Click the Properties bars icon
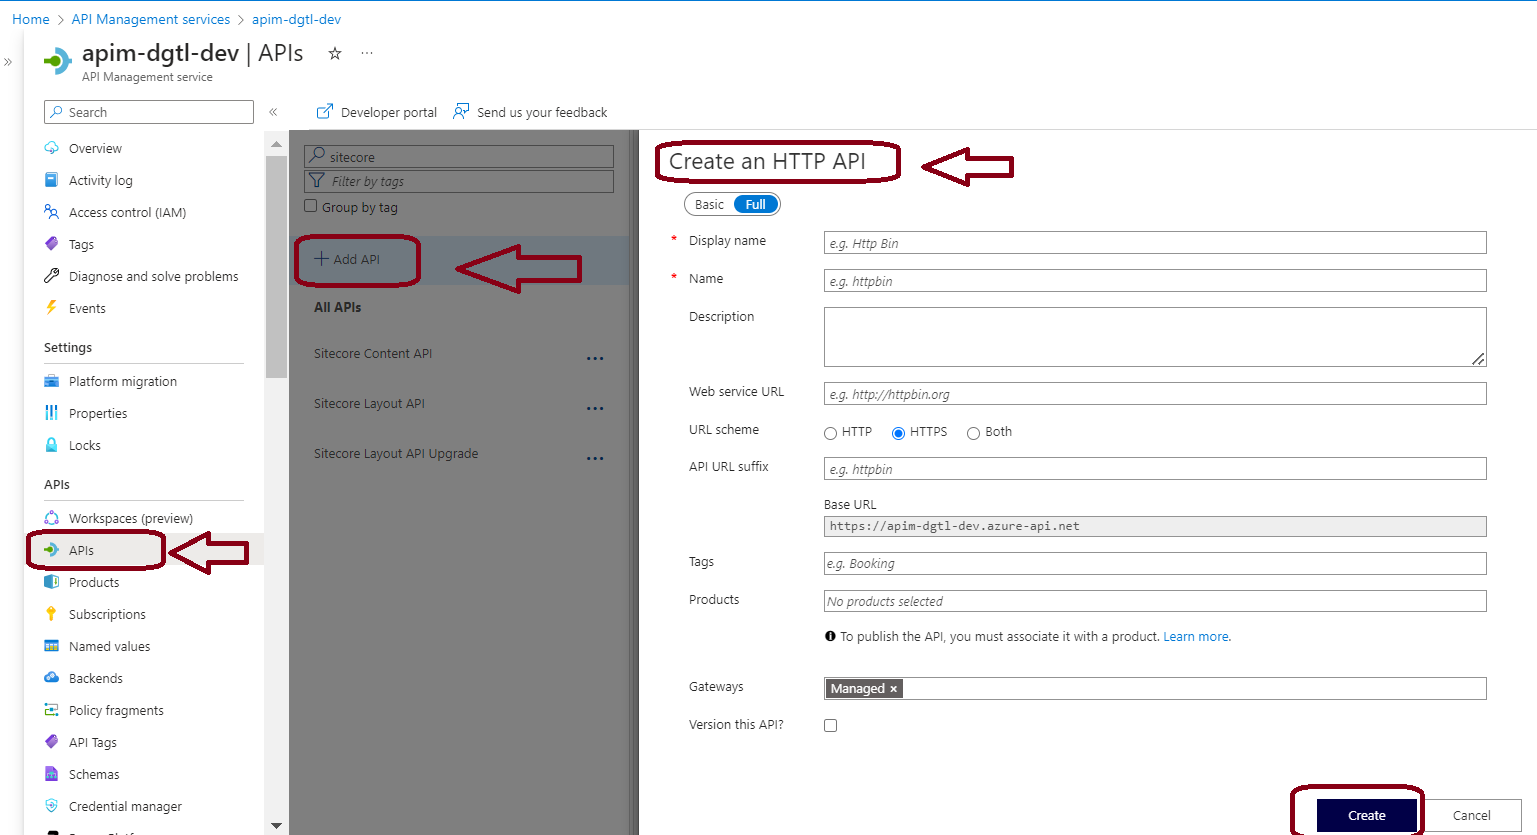This screenshot has height=835, width=1537. click(x=52, y=413)
